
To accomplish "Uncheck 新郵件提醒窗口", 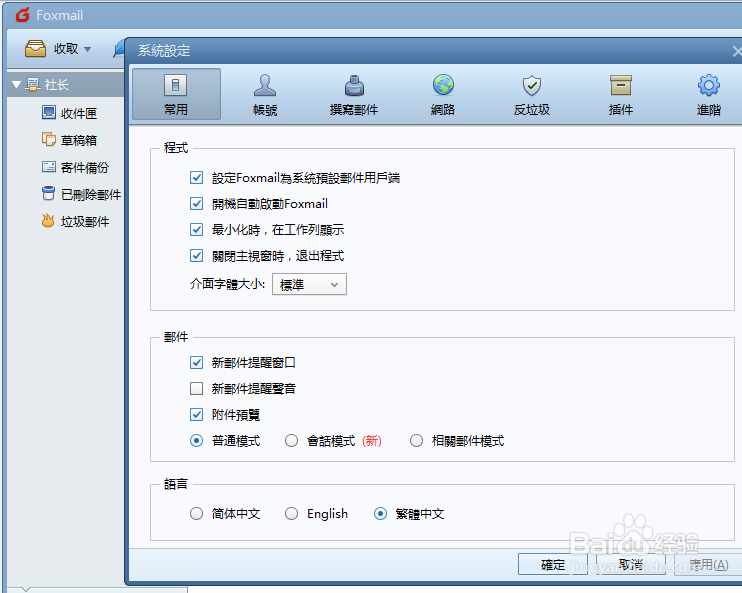I will (196, 363).
